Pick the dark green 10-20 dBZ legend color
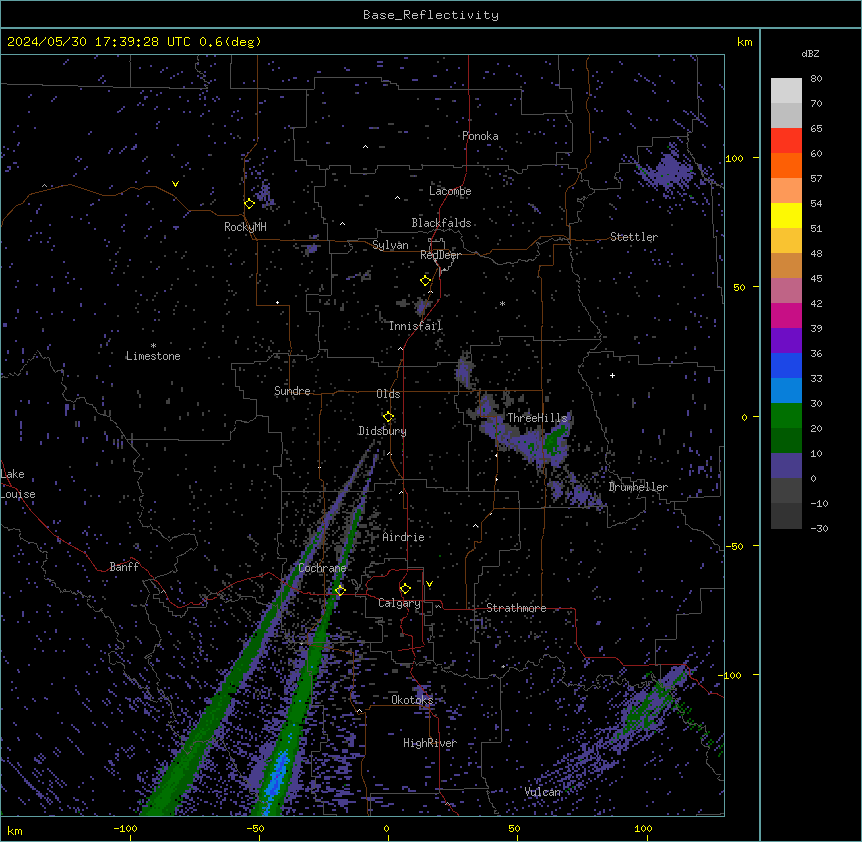 [x=786, y=440]
